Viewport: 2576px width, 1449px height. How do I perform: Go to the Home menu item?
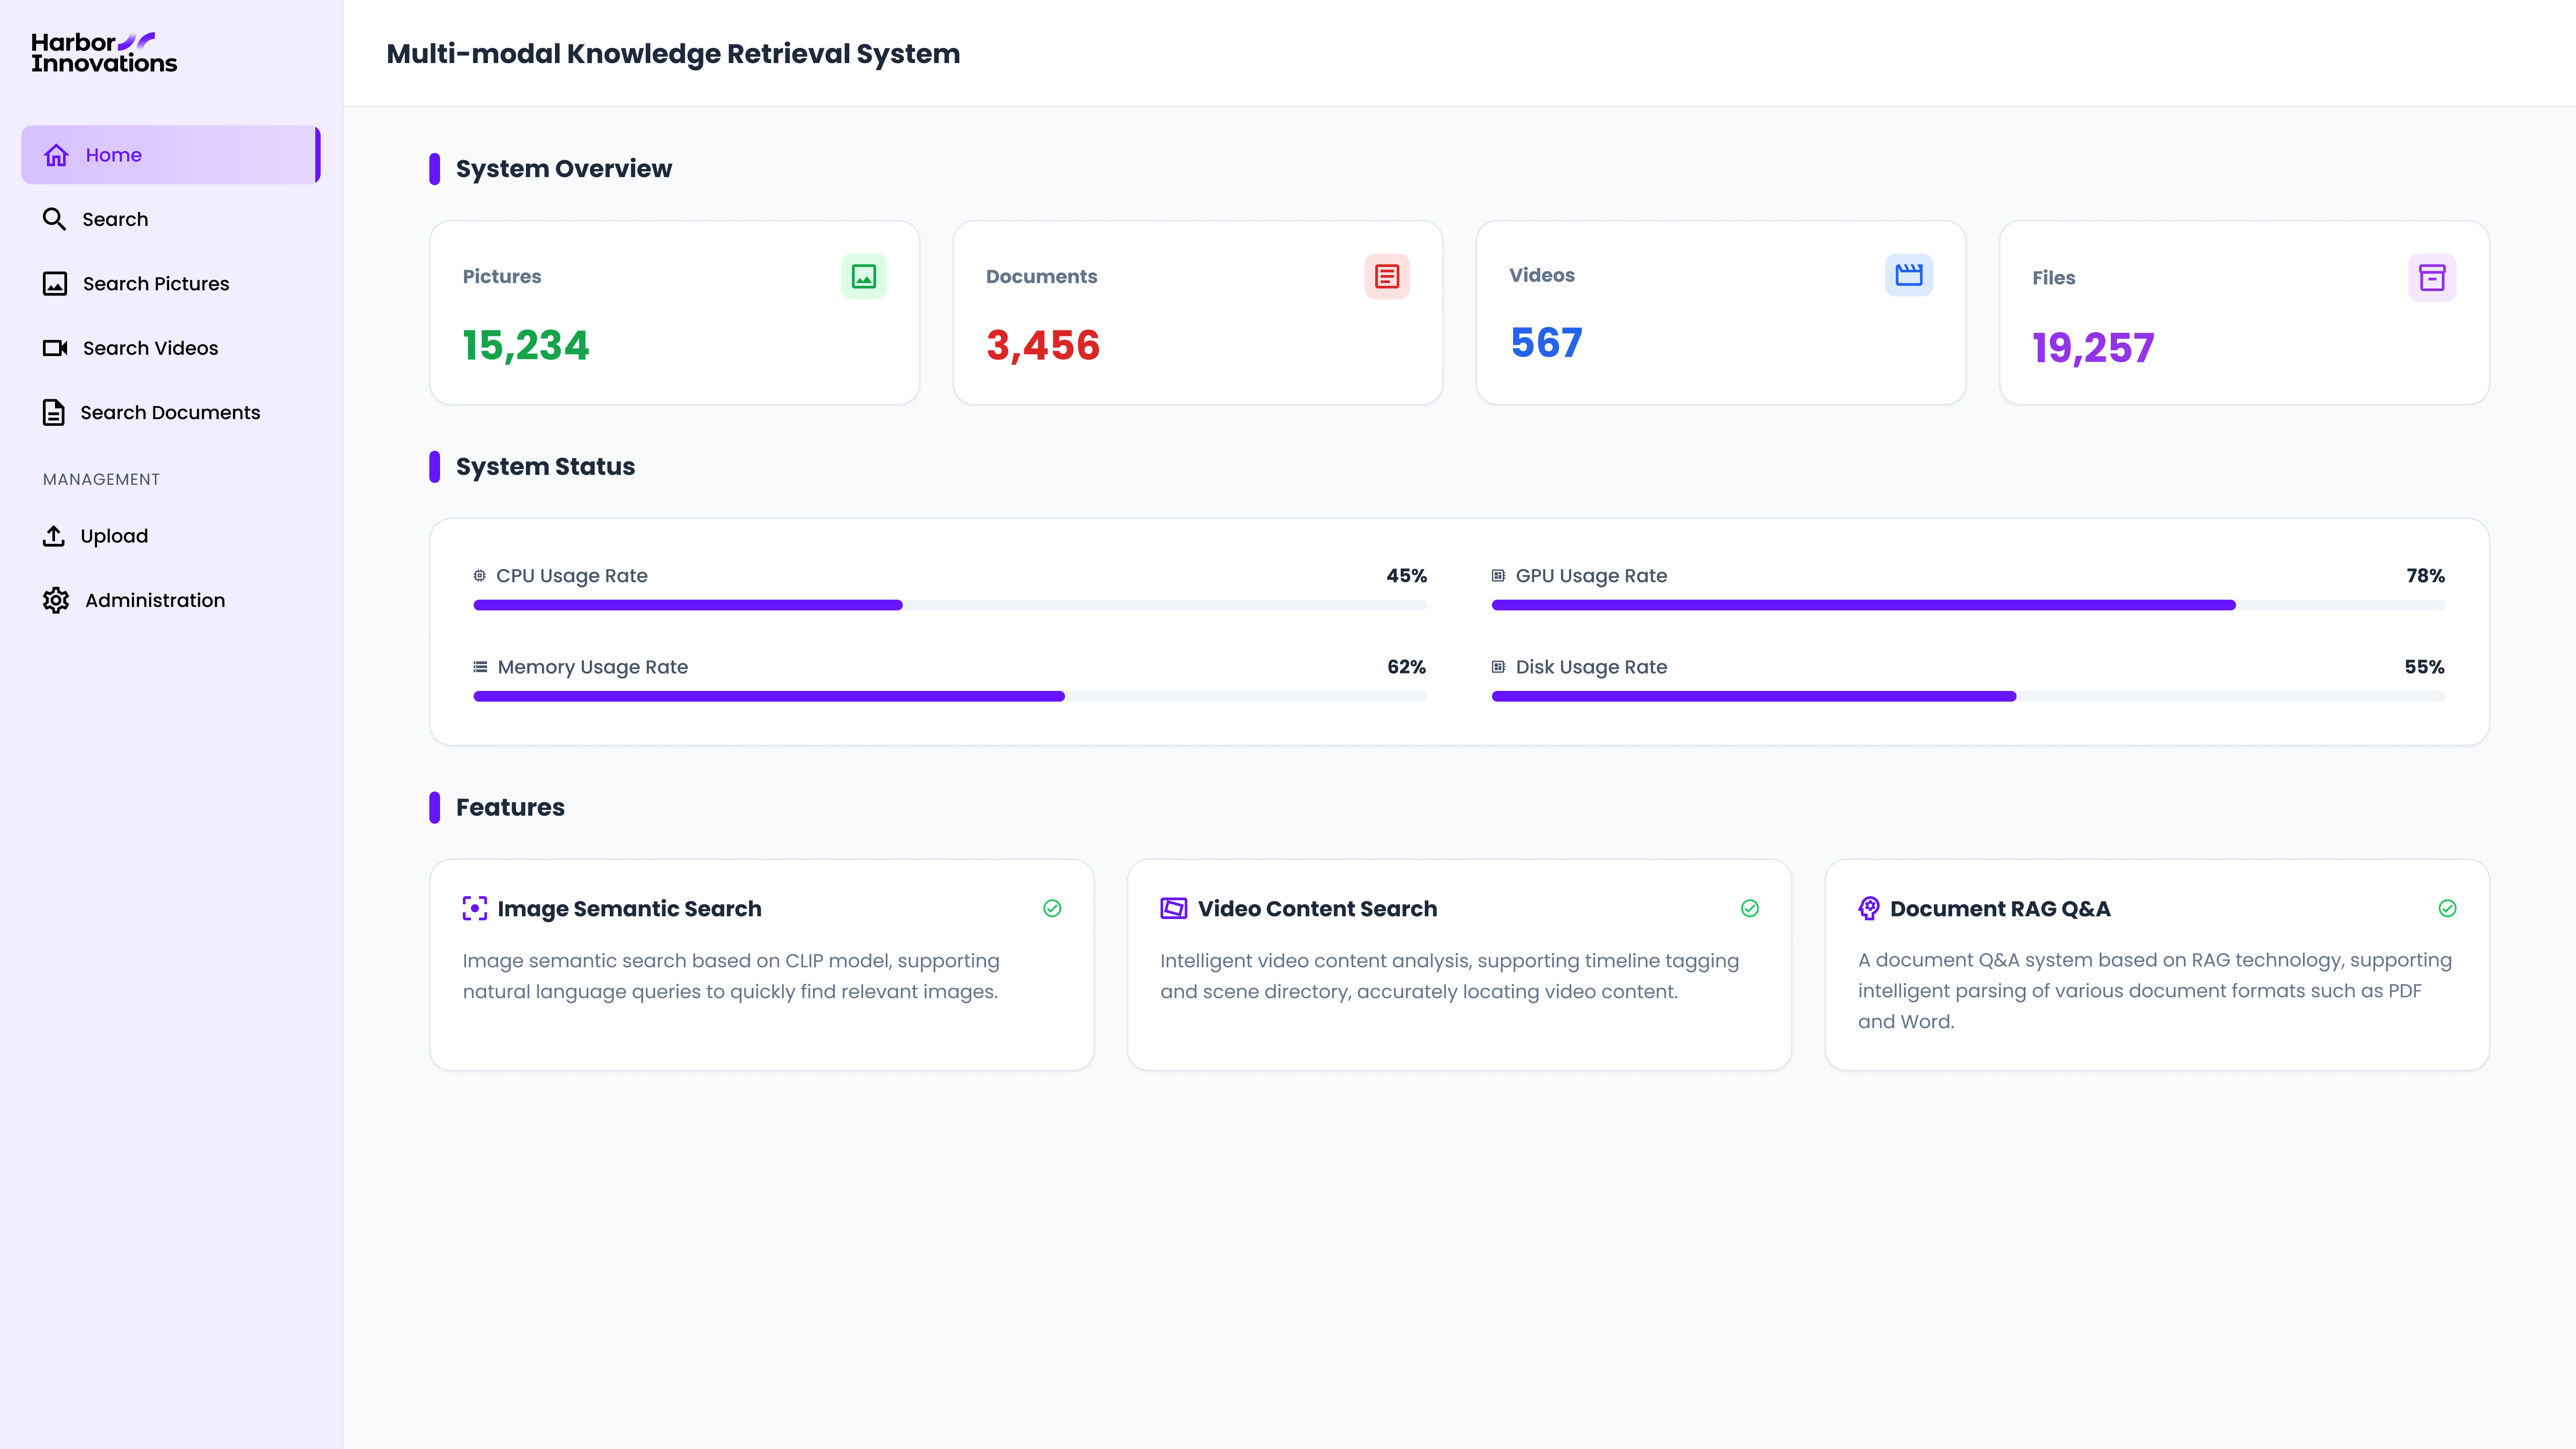coord(171,155)
